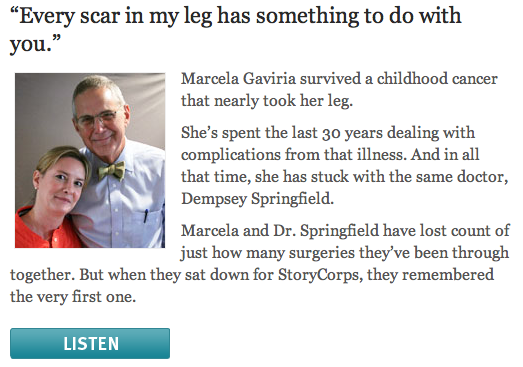Screen dimensions: 523x367
Task: Click the man's glasses in the photo
Action: coord(97,118)
